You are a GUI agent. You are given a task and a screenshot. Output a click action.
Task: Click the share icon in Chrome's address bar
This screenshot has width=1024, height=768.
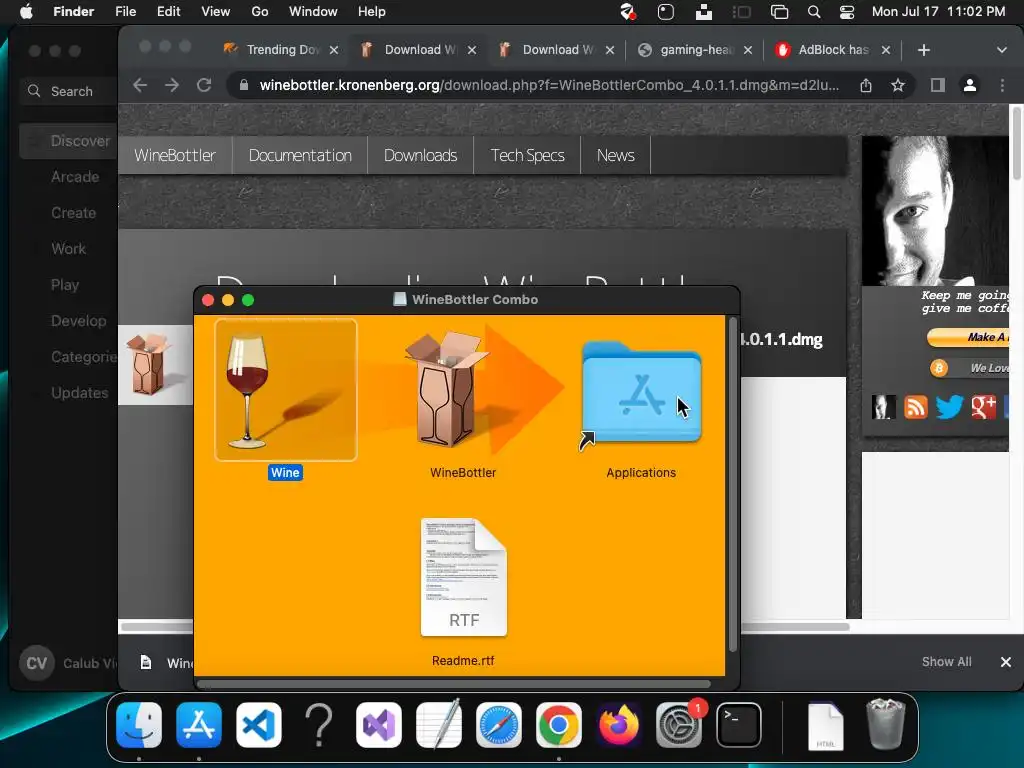coord(866,85)
